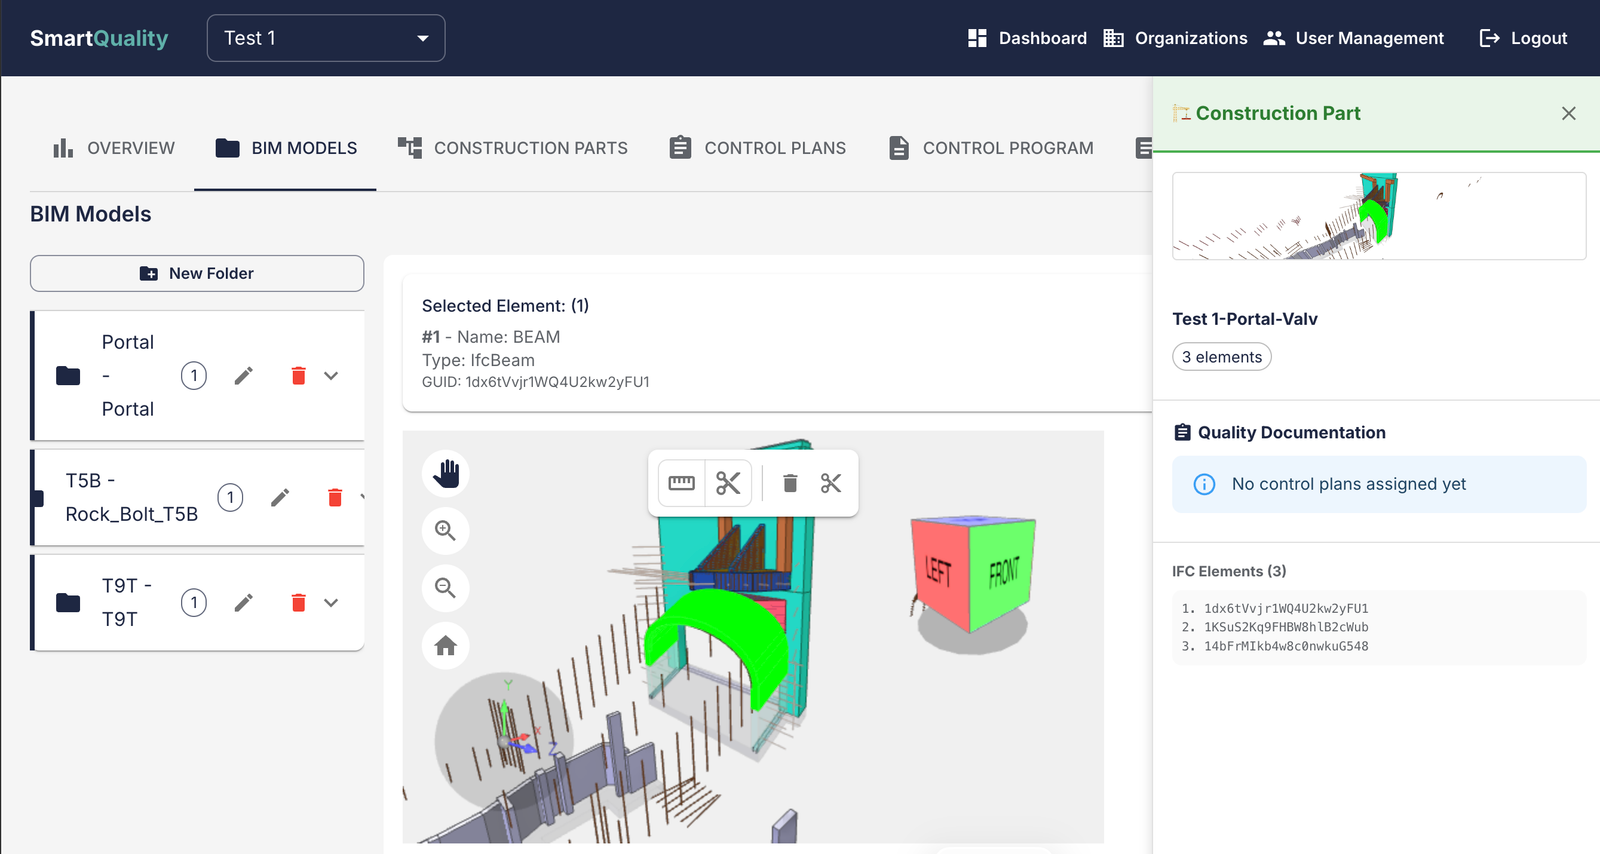The height and width of the screenshot is (854, 1600).
Task: Open the Control Plans tab
Action: point(758,148)
